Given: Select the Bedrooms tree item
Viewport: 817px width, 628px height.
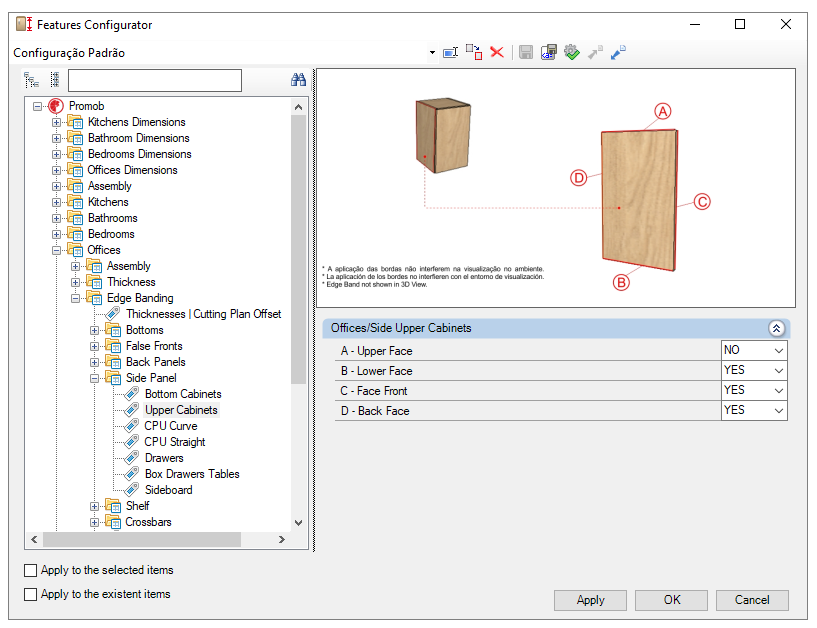Looking at the screenshot, I should pyautogui.click(x=111, y=234).
